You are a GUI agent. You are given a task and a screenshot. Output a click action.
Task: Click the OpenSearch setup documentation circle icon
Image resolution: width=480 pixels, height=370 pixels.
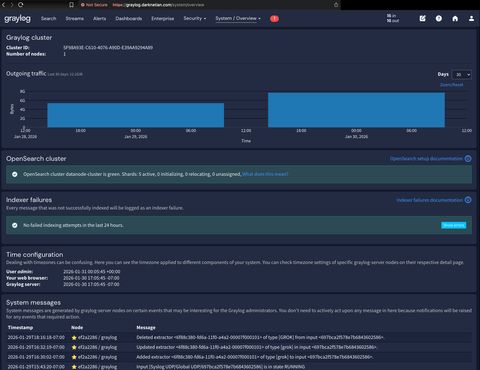[x=468, y=159]
